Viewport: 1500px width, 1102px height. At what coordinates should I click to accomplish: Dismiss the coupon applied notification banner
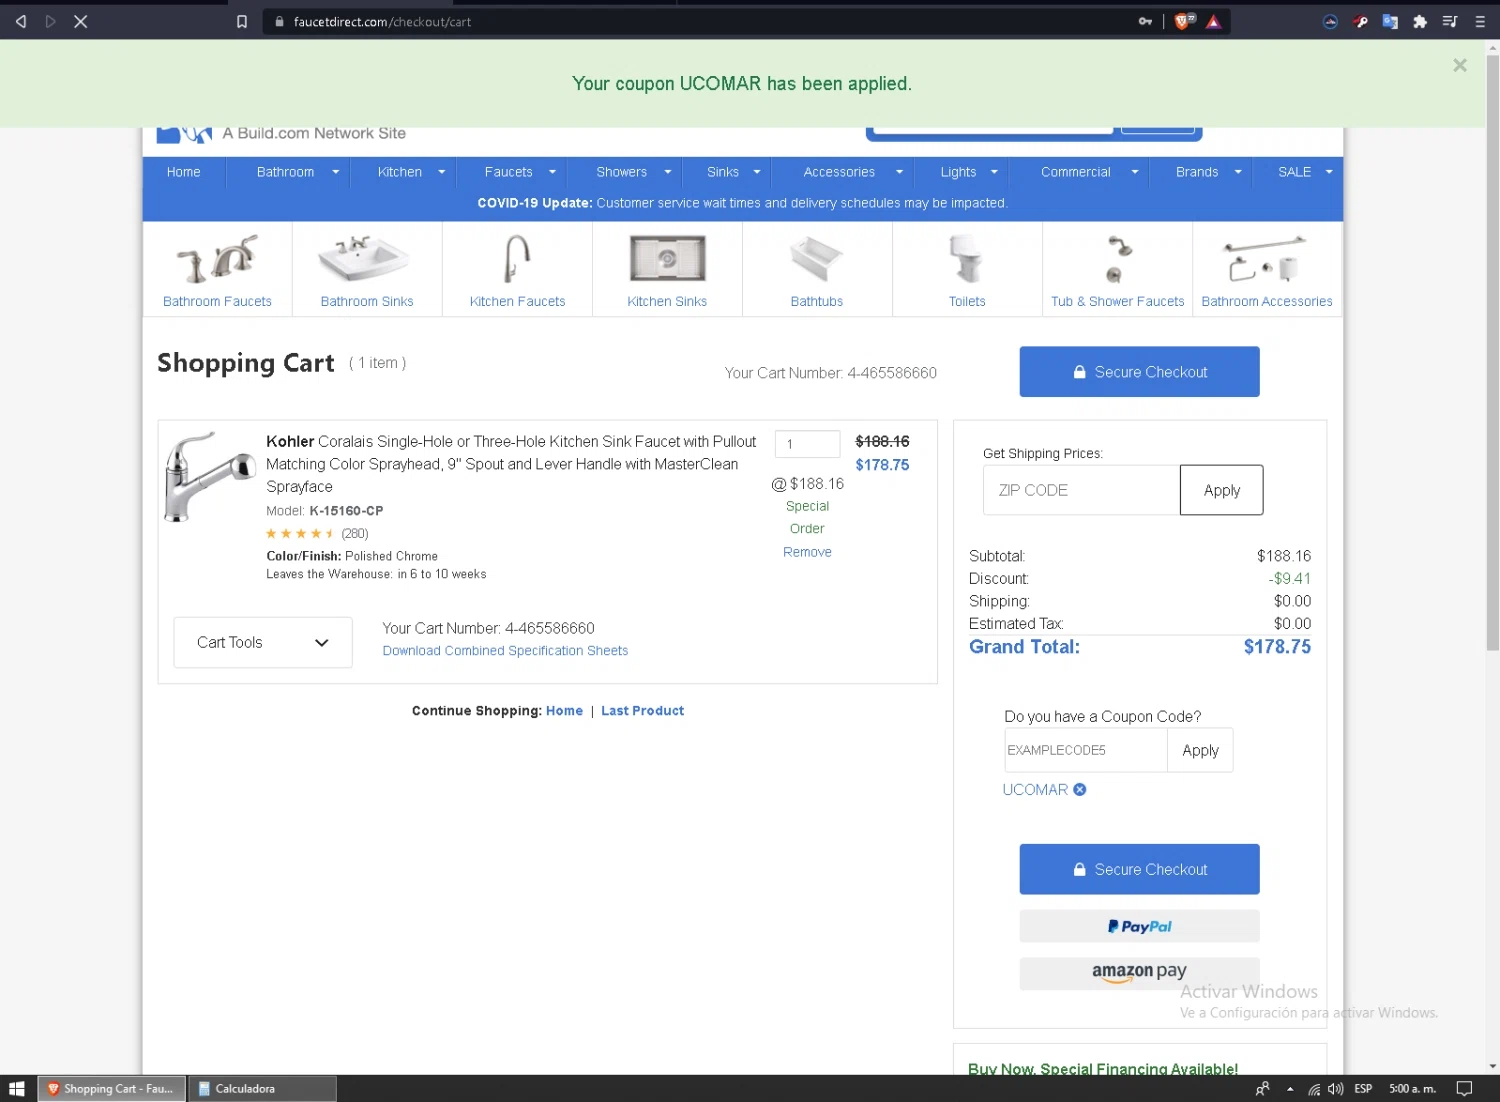(x=1460, y=65)
